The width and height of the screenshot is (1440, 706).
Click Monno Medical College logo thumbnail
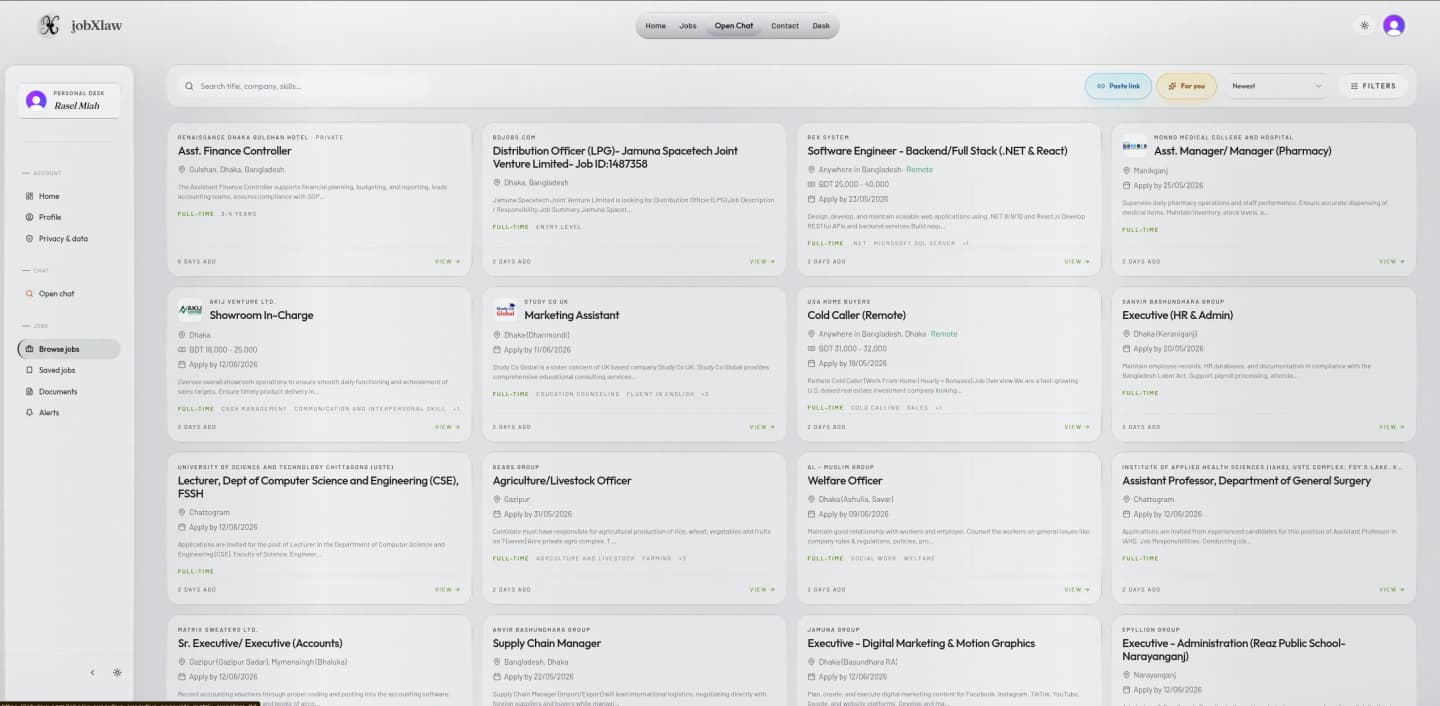coord(1135,146)
